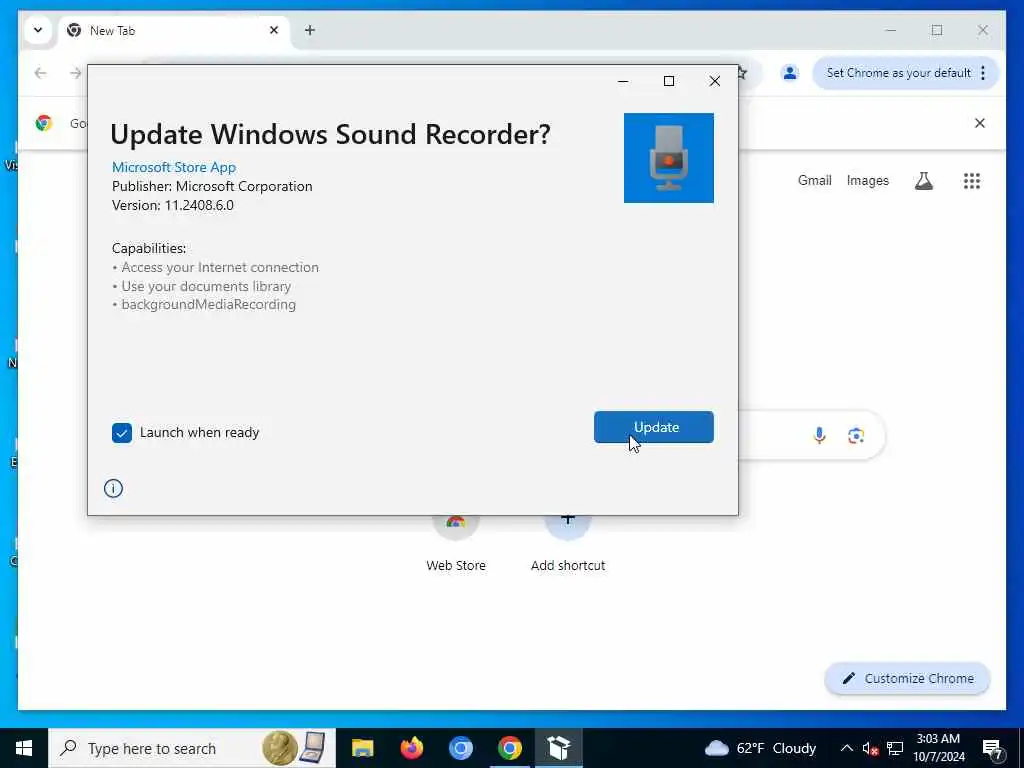1024x768 pixels.
Task: Open the Chrome tab search dropdown arrow
Action: tap(38, 30)
